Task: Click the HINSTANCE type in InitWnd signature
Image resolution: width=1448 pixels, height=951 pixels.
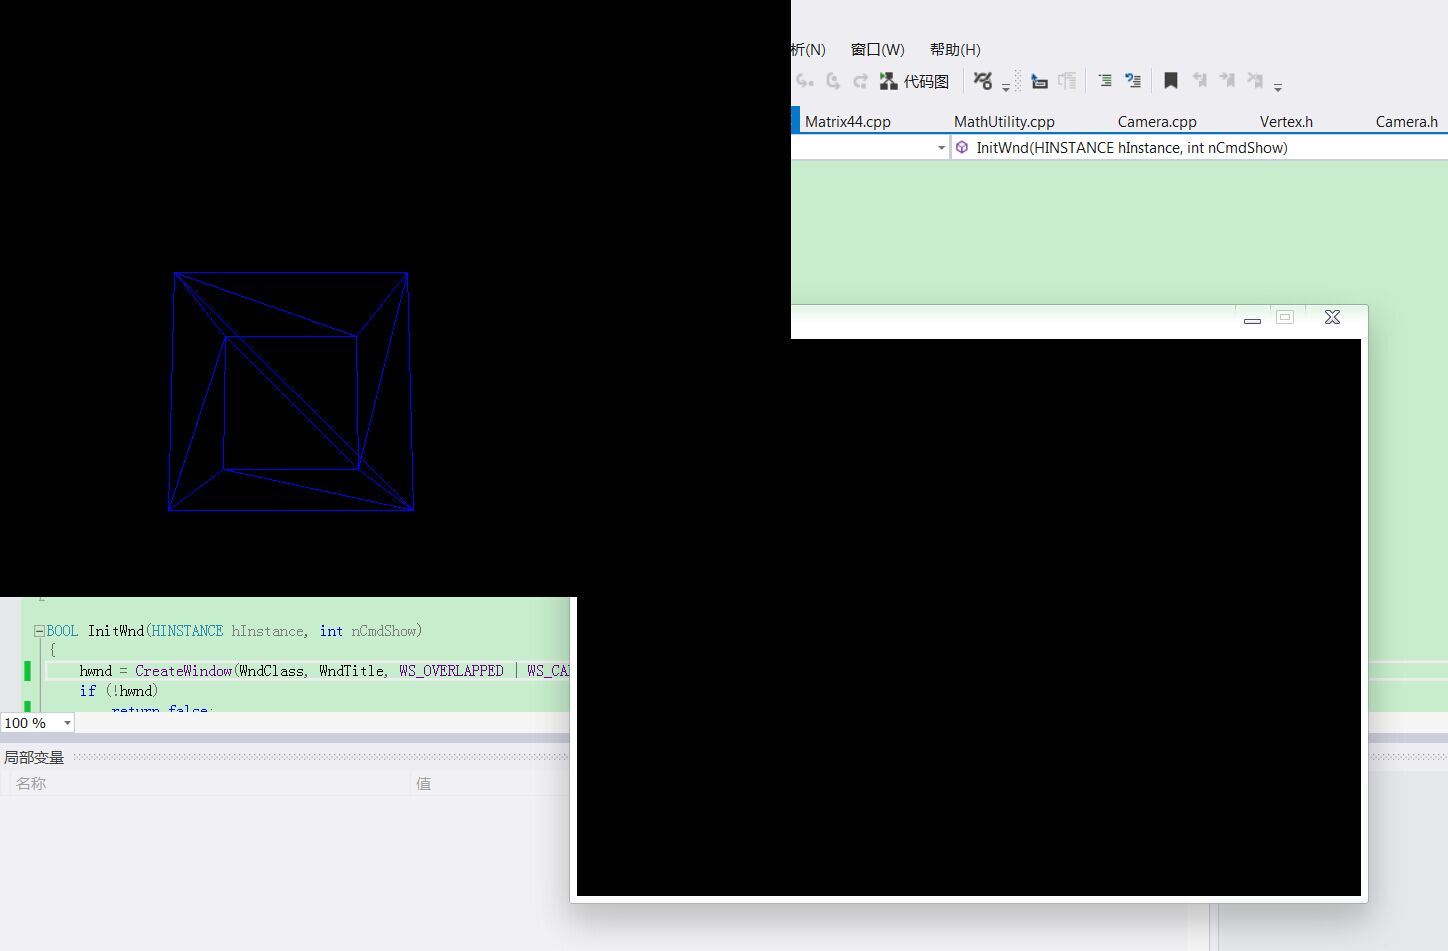Action: click(187, 631)
